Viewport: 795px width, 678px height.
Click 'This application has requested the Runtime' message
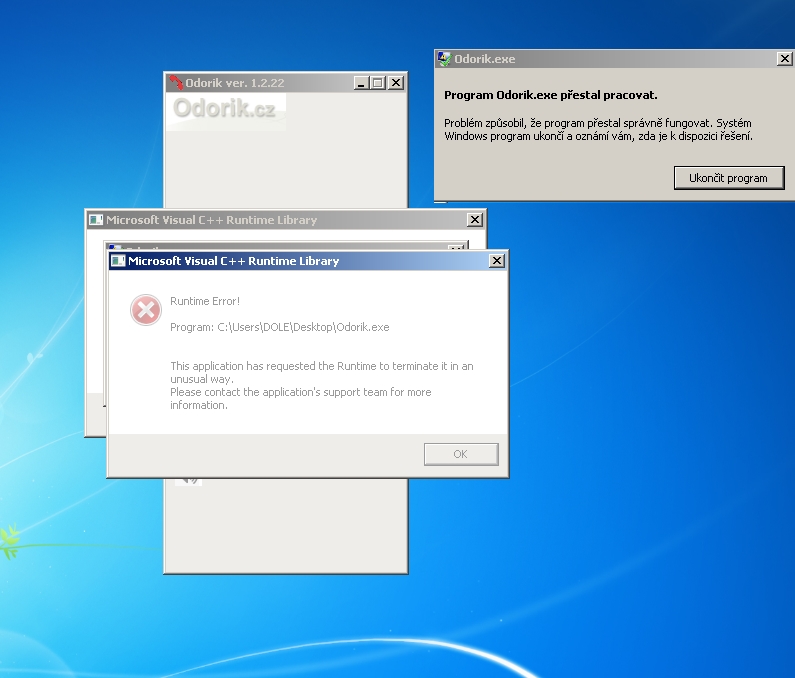point(321,372)
